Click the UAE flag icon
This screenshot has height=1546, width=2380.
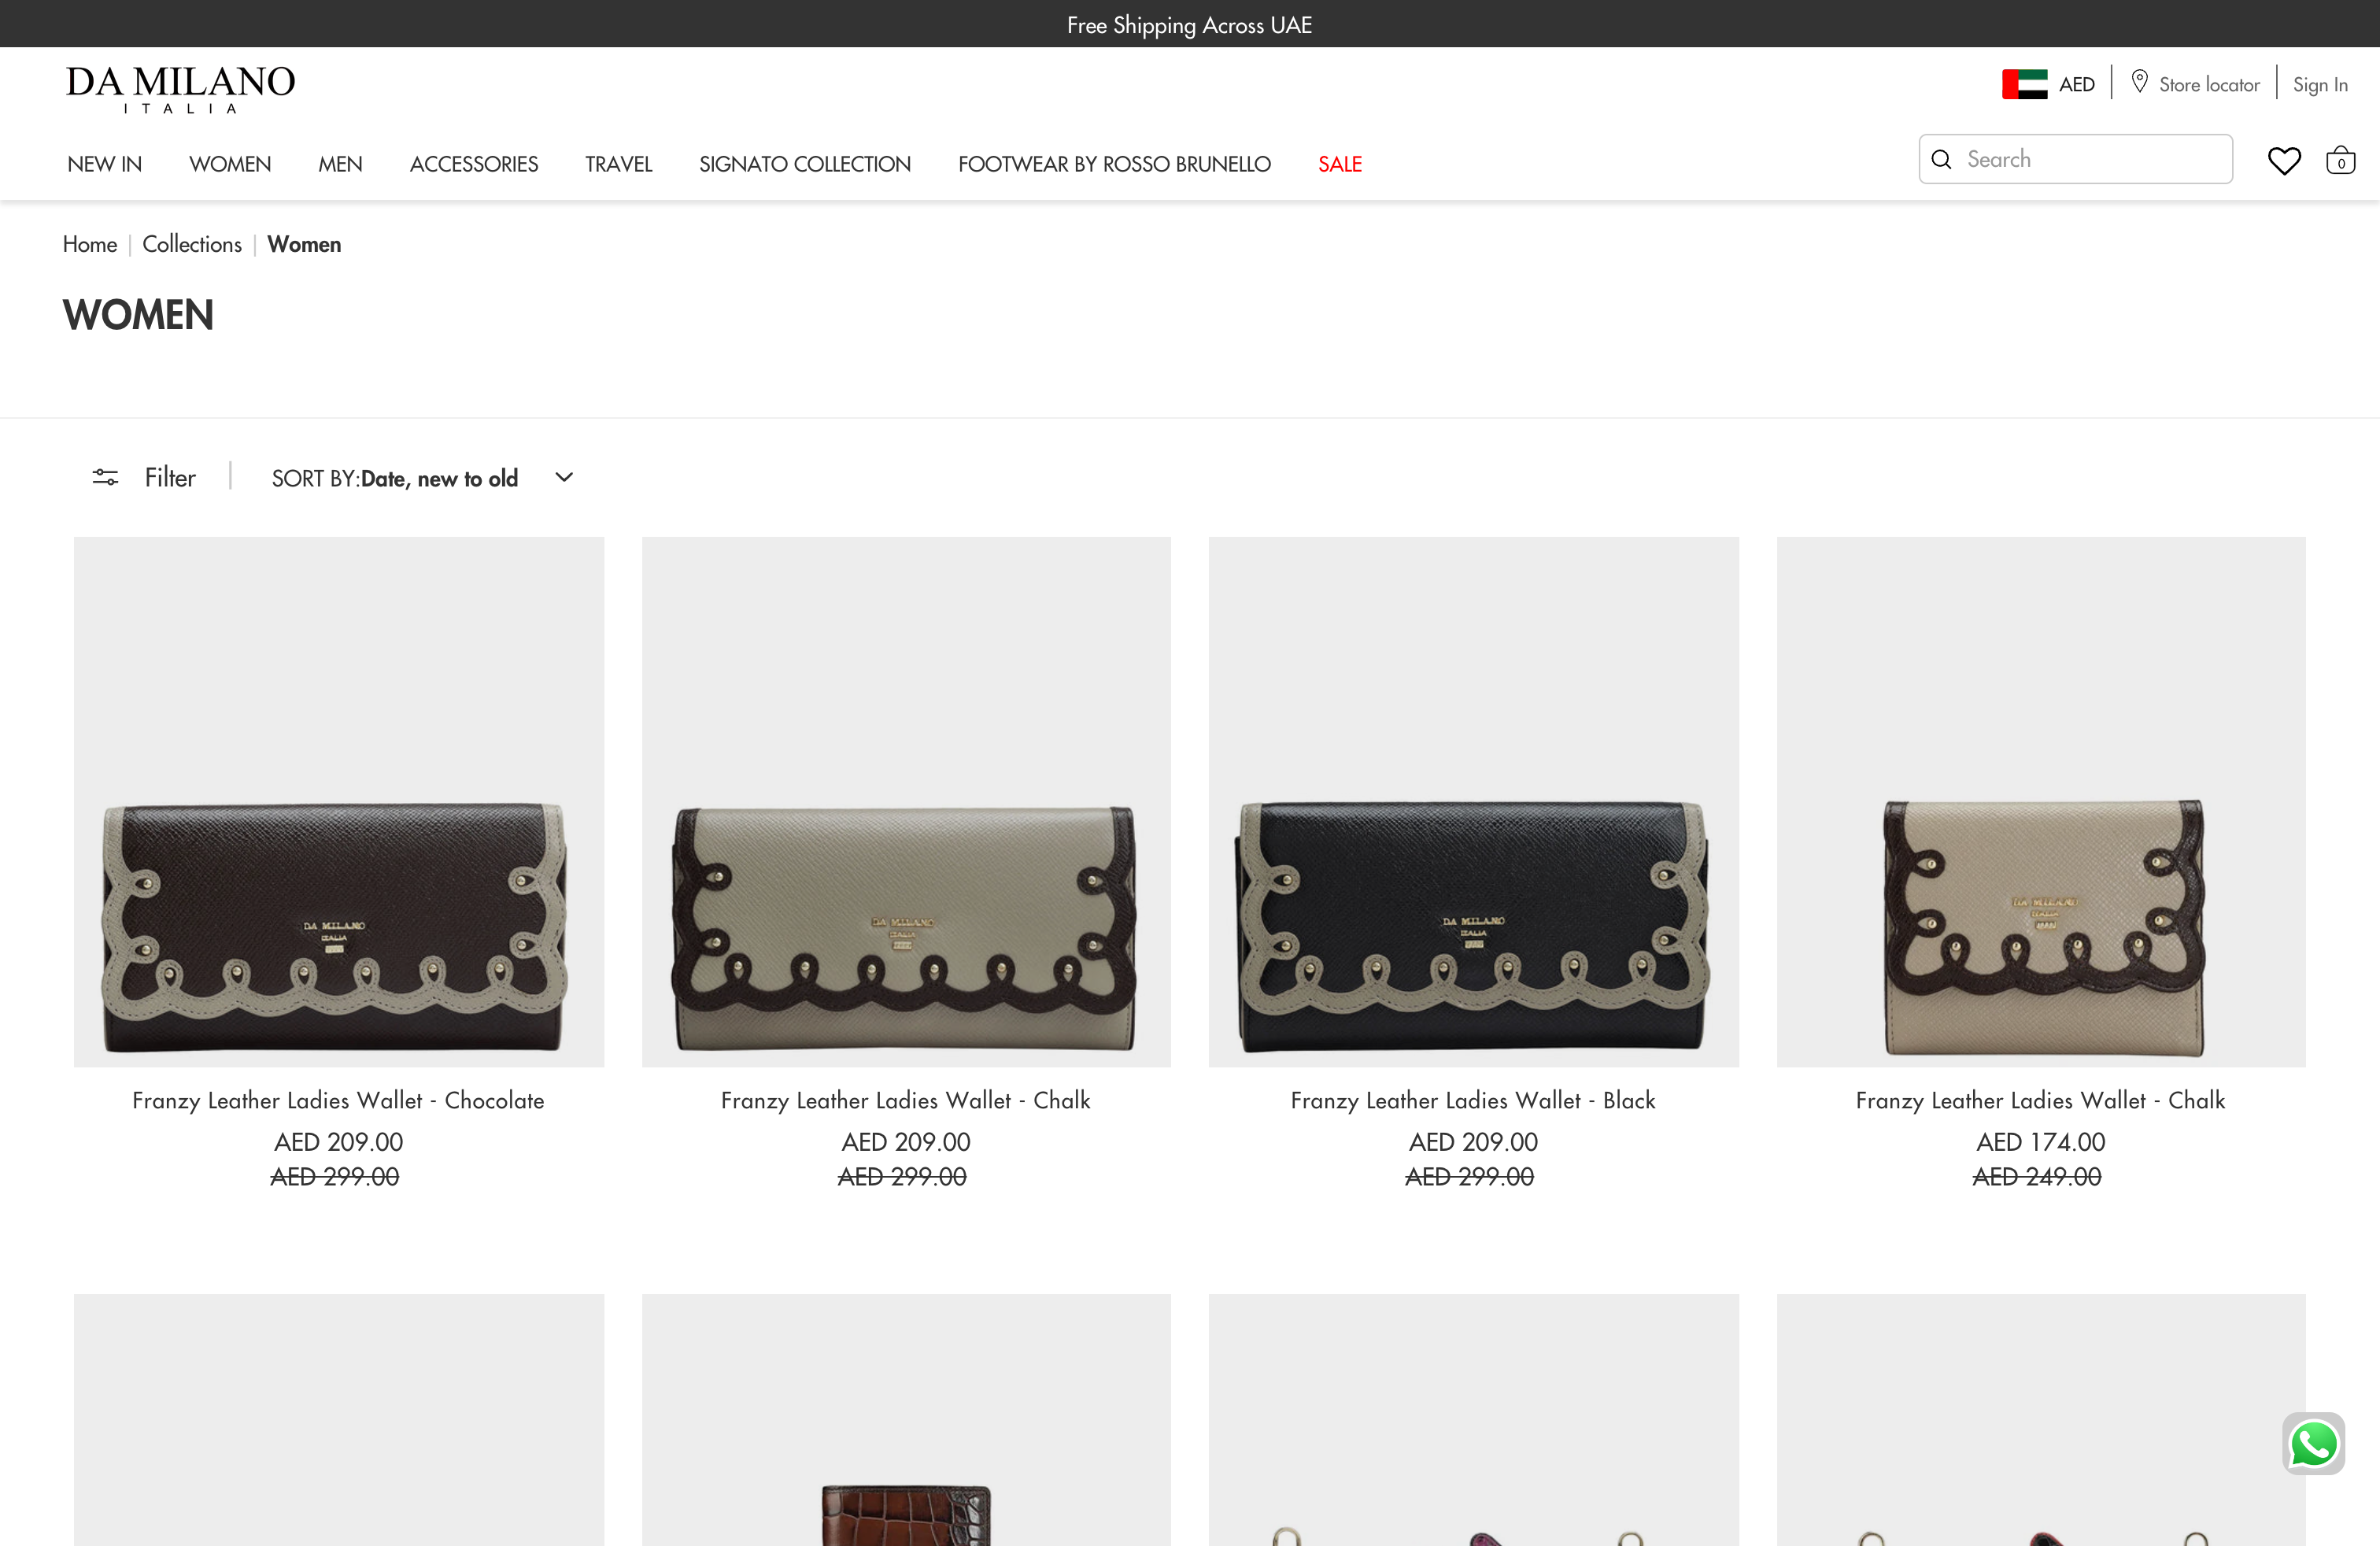coord(2024,84)
